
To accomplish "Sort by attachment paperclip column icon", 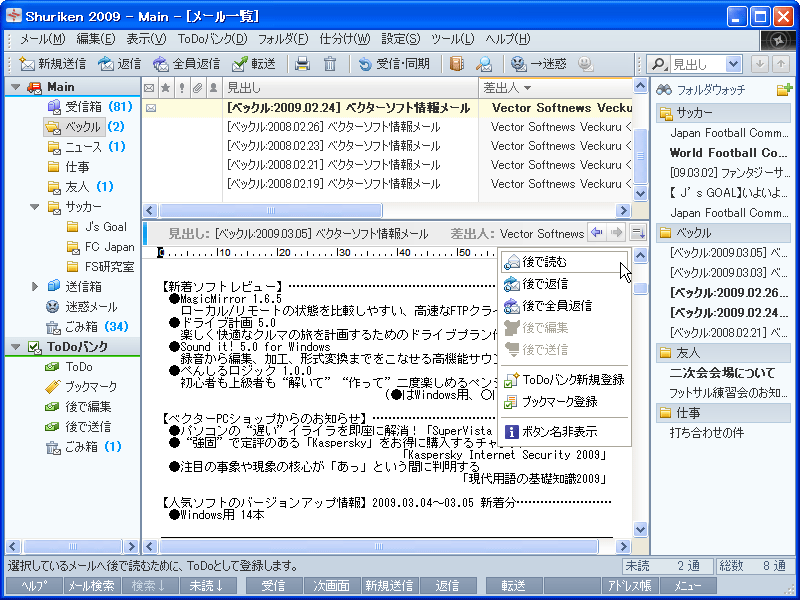I will (x=197, y=88).
